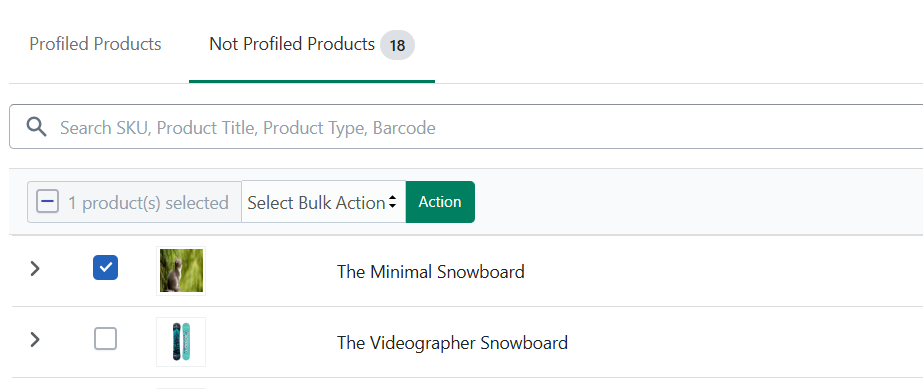Click the magnifying glass search icon
The width and height of the screenshot is (923, 389).
pos(36,127)
